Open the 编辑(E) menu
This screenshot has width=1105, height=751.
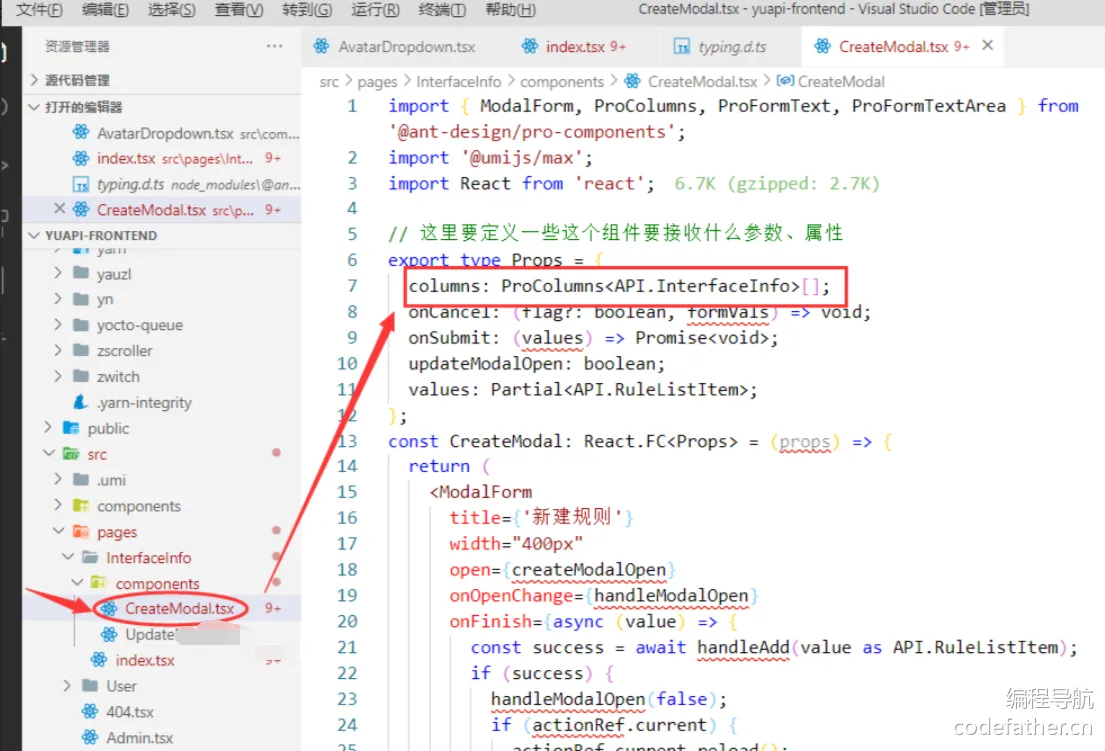(x=105, y=10)
